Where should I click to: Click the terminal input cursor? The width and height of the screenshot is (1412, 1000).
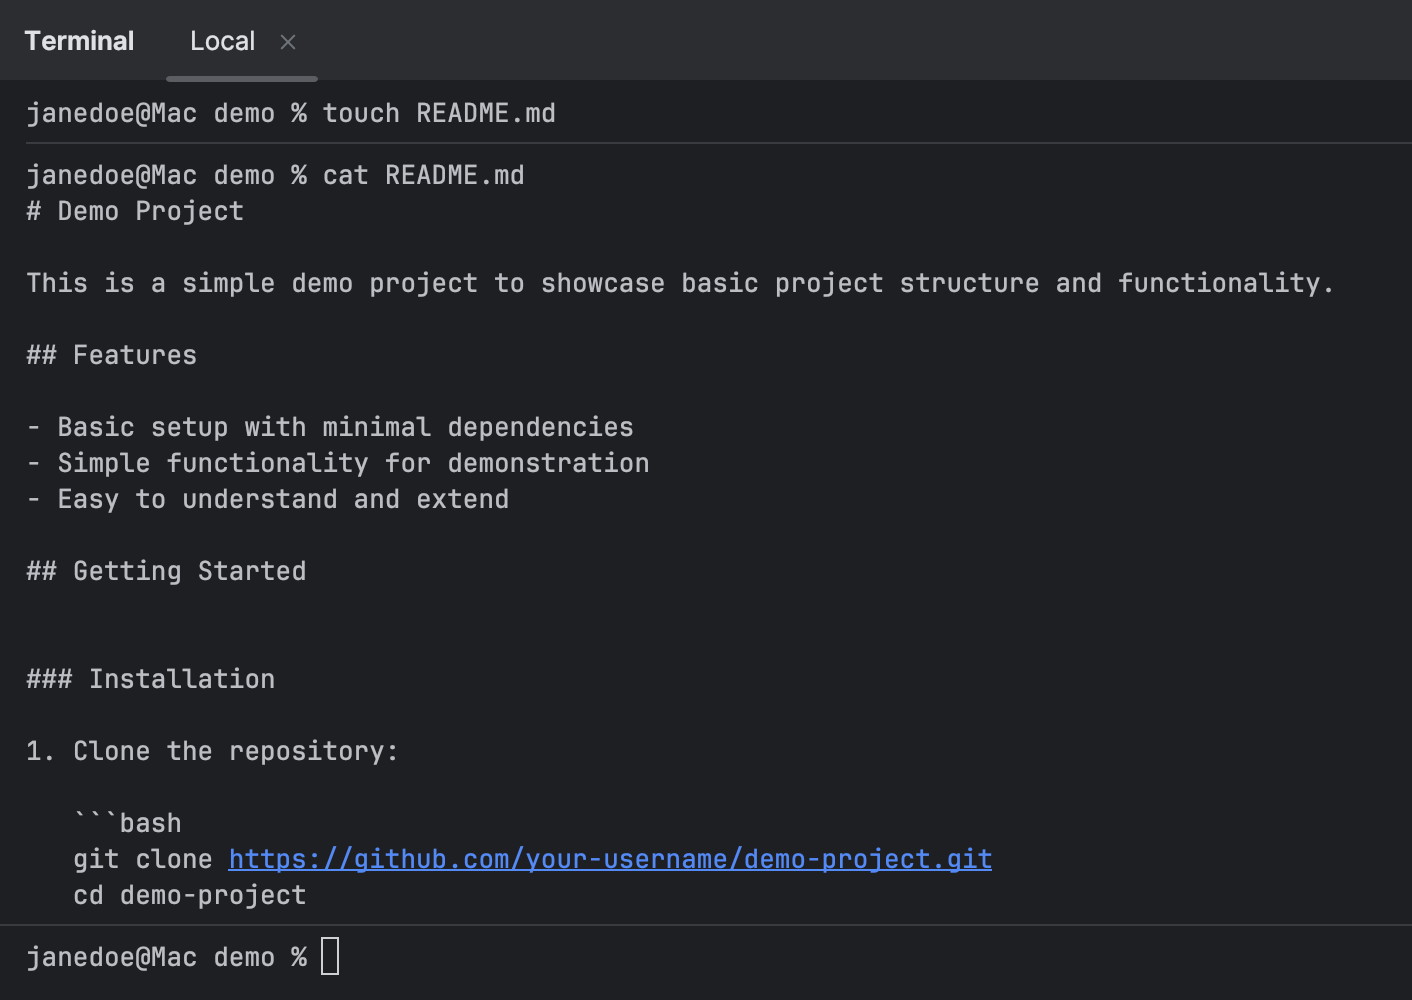point(330,956)
